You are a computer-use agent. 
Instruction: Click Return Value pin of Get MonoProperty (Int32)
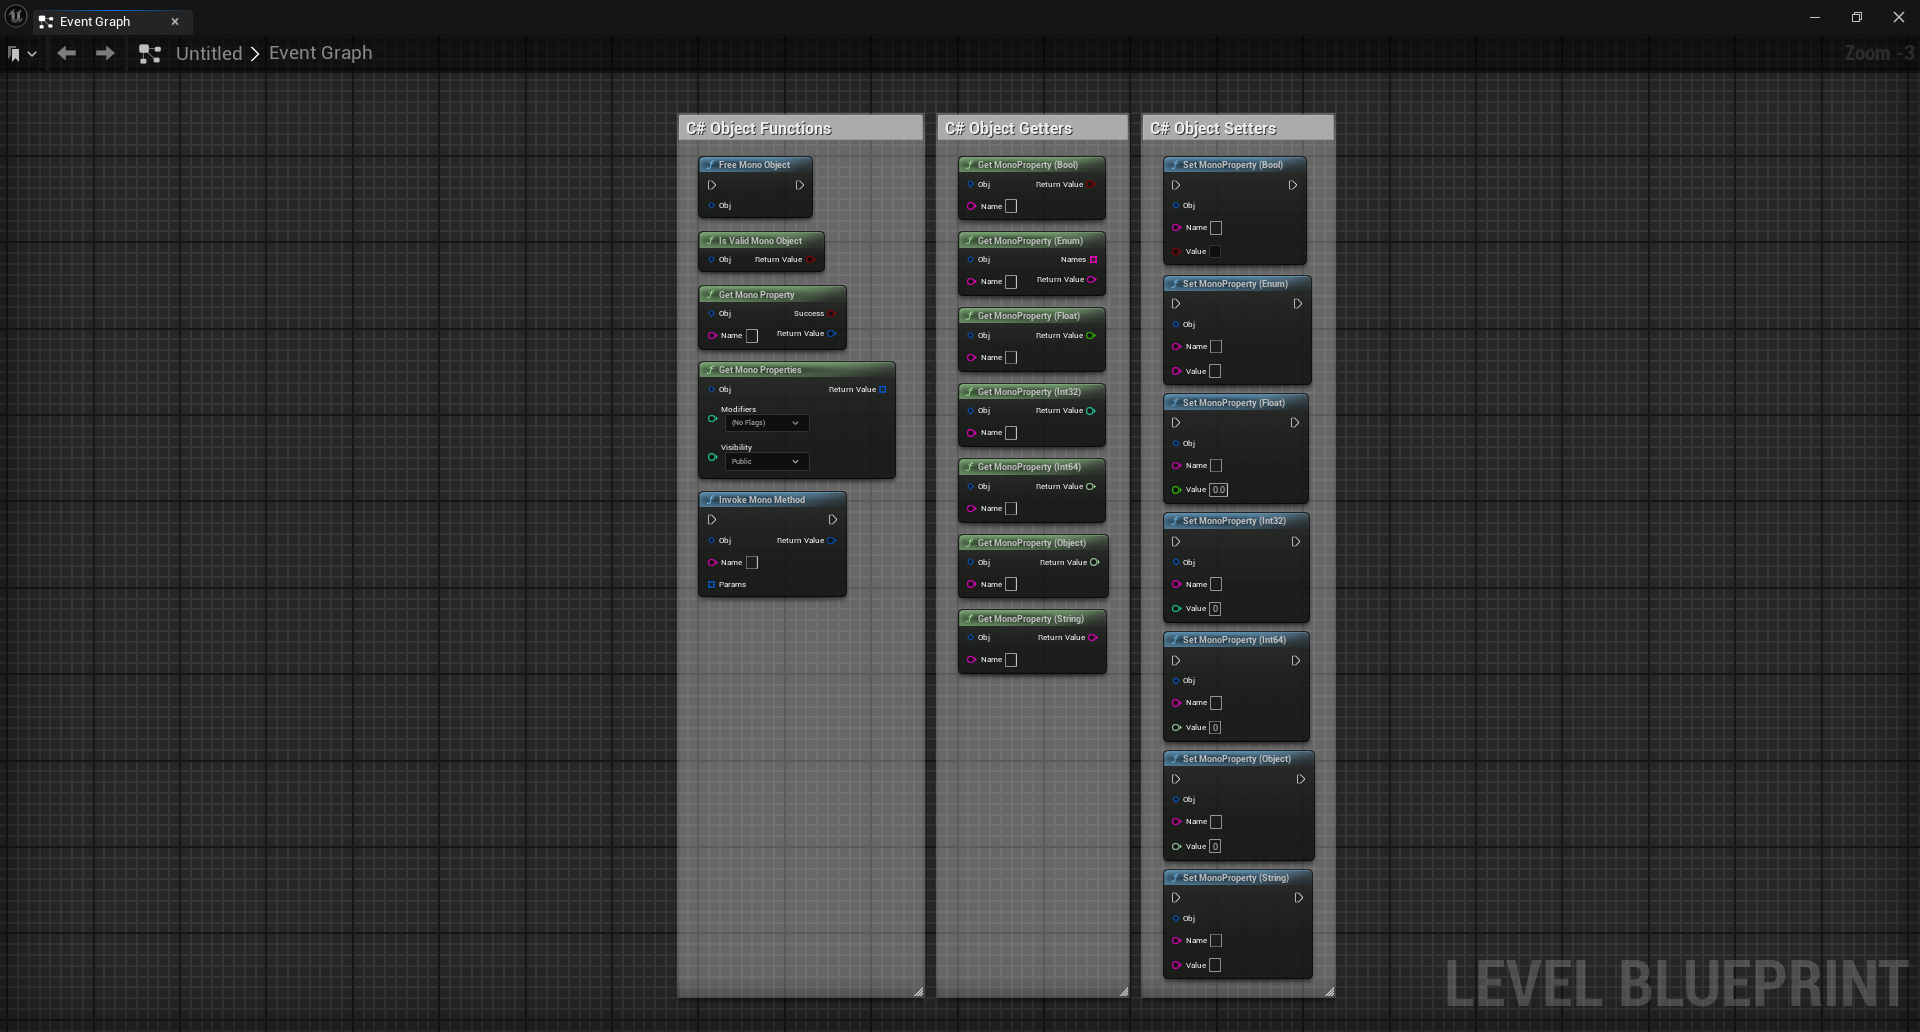tap(1091, 411)
